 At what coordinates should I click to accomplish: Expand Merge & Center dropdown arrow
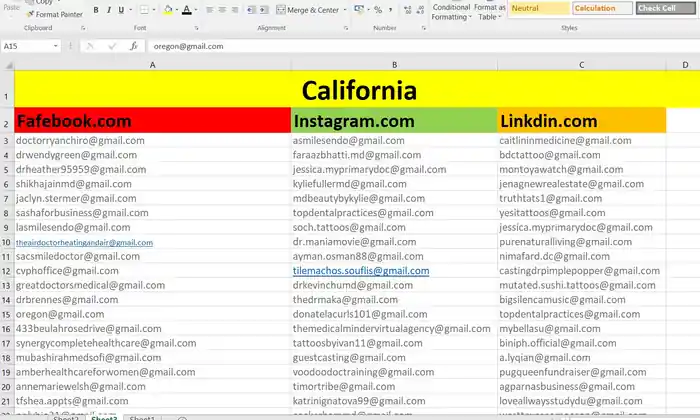coord(345,10)
